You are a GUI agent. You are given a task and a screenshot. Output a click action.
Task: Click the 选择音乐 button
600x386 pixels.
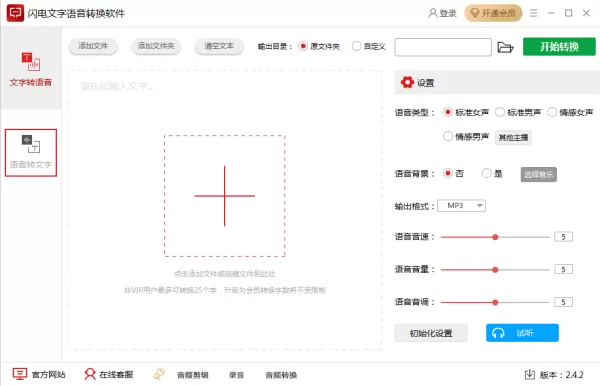(538, 174)
